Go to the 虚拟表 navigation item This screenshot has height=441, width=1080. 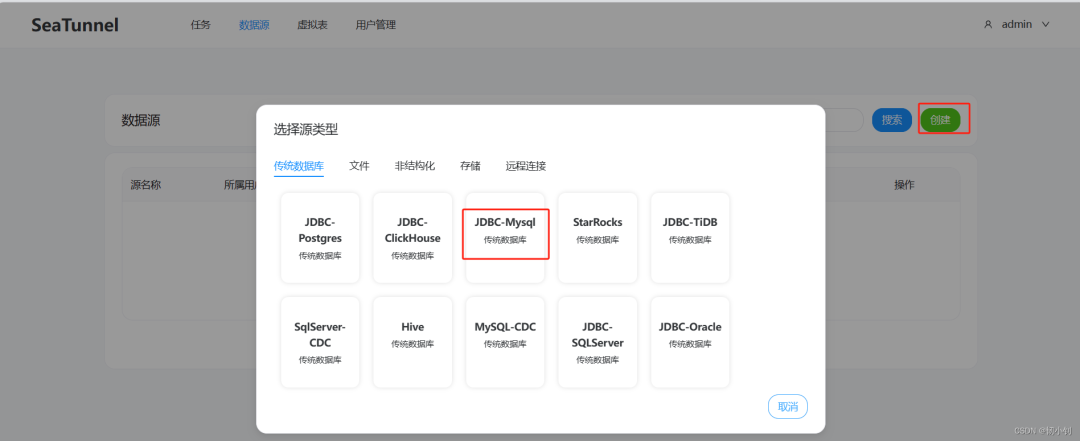(x=312, y=25)
